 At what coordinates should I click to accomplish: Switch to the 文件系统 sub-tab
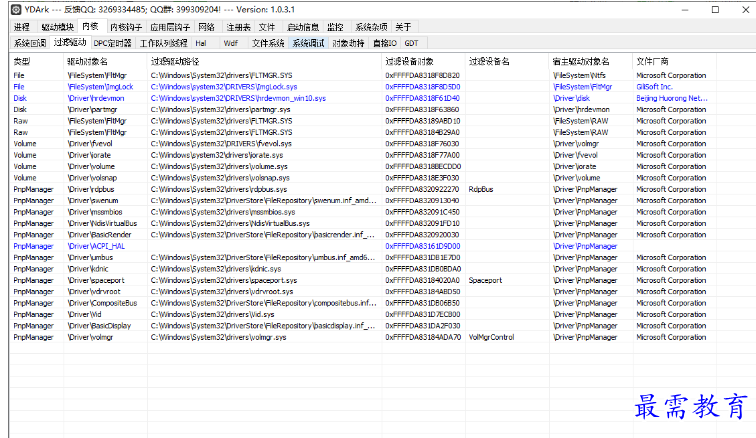tap(268, 43)
